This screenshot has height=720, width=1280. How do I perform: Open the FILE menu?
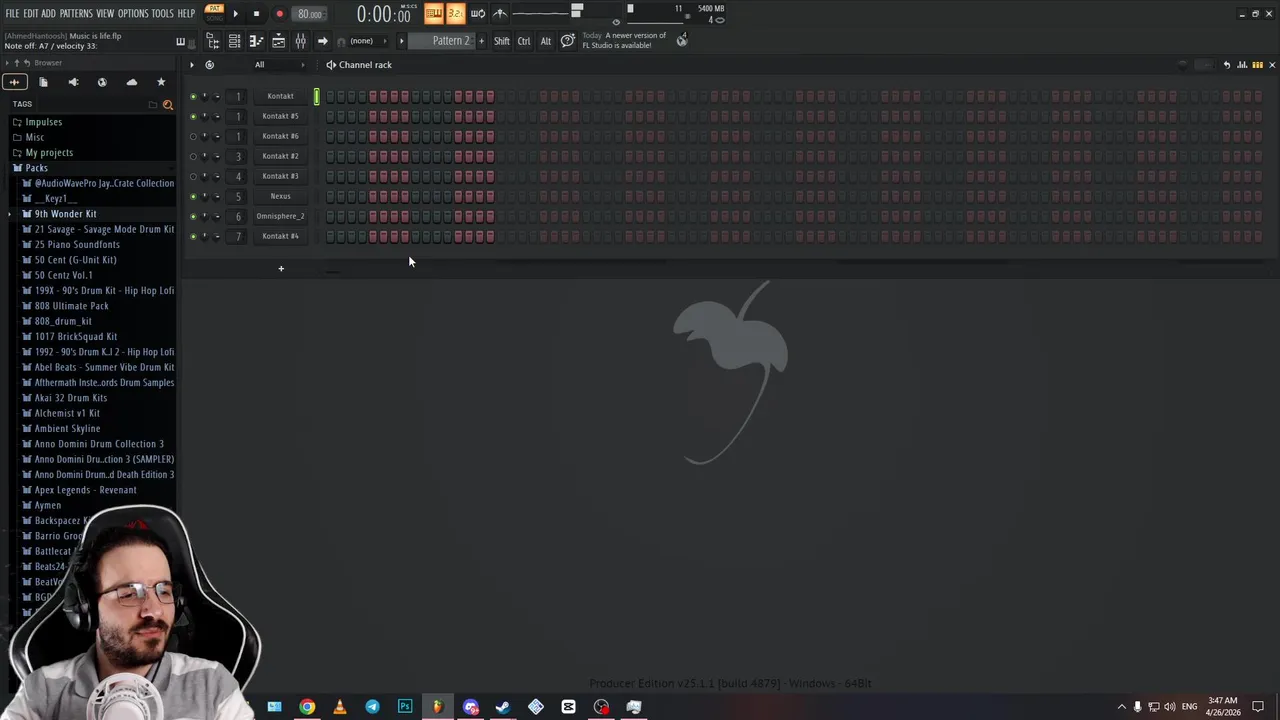coord(12,13)
